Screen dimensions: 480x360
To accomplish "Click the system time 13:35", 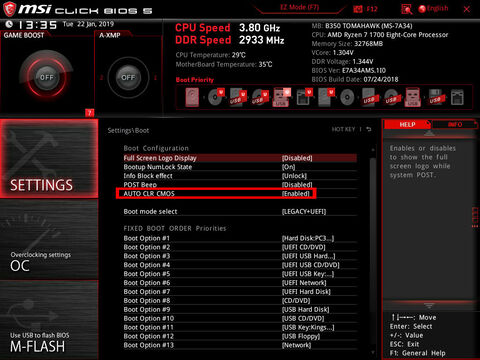I will pos(37,25).
